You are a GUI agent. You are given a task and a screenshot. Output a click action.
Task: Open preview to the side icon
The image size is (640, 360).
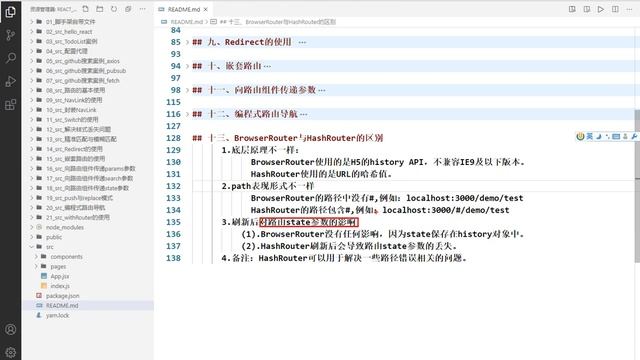(x=587, y=9)
